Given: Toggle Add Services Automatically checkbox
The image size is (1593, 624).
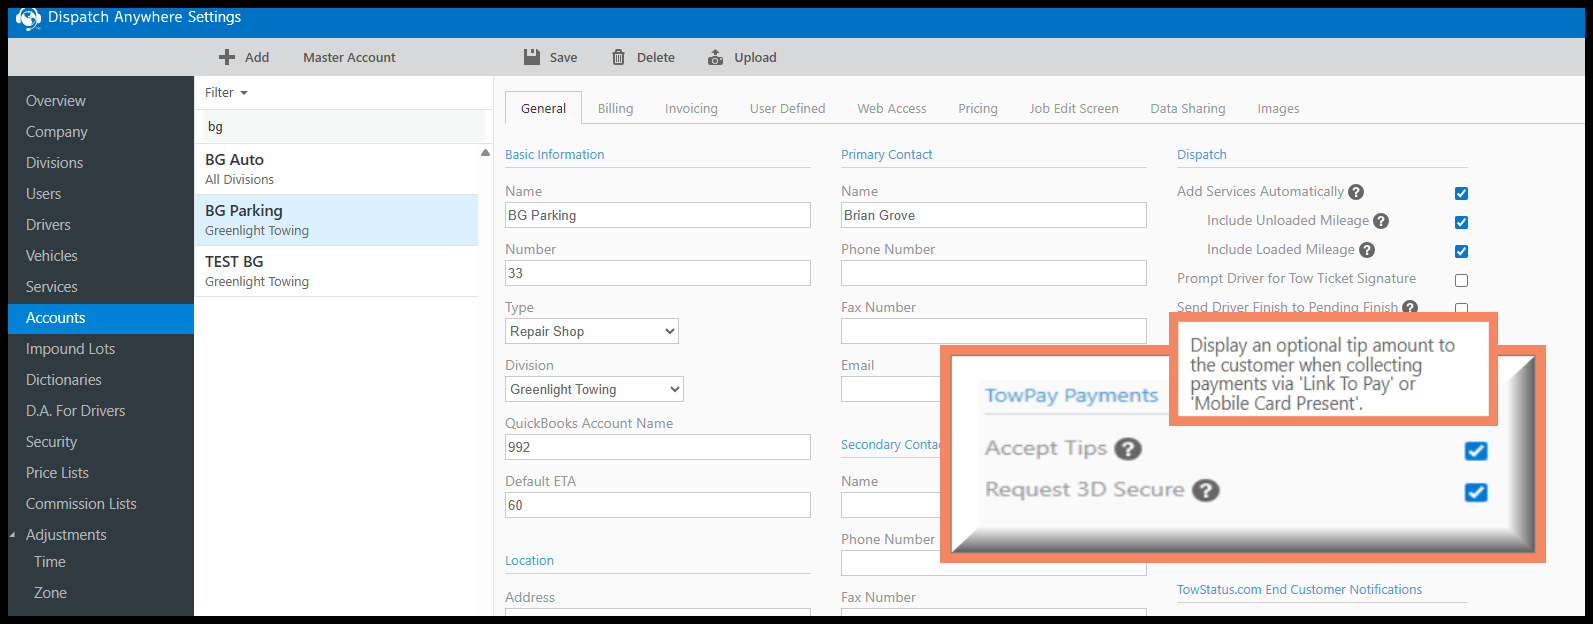Looking at the screenshot, I should (x=1461, y=193).
